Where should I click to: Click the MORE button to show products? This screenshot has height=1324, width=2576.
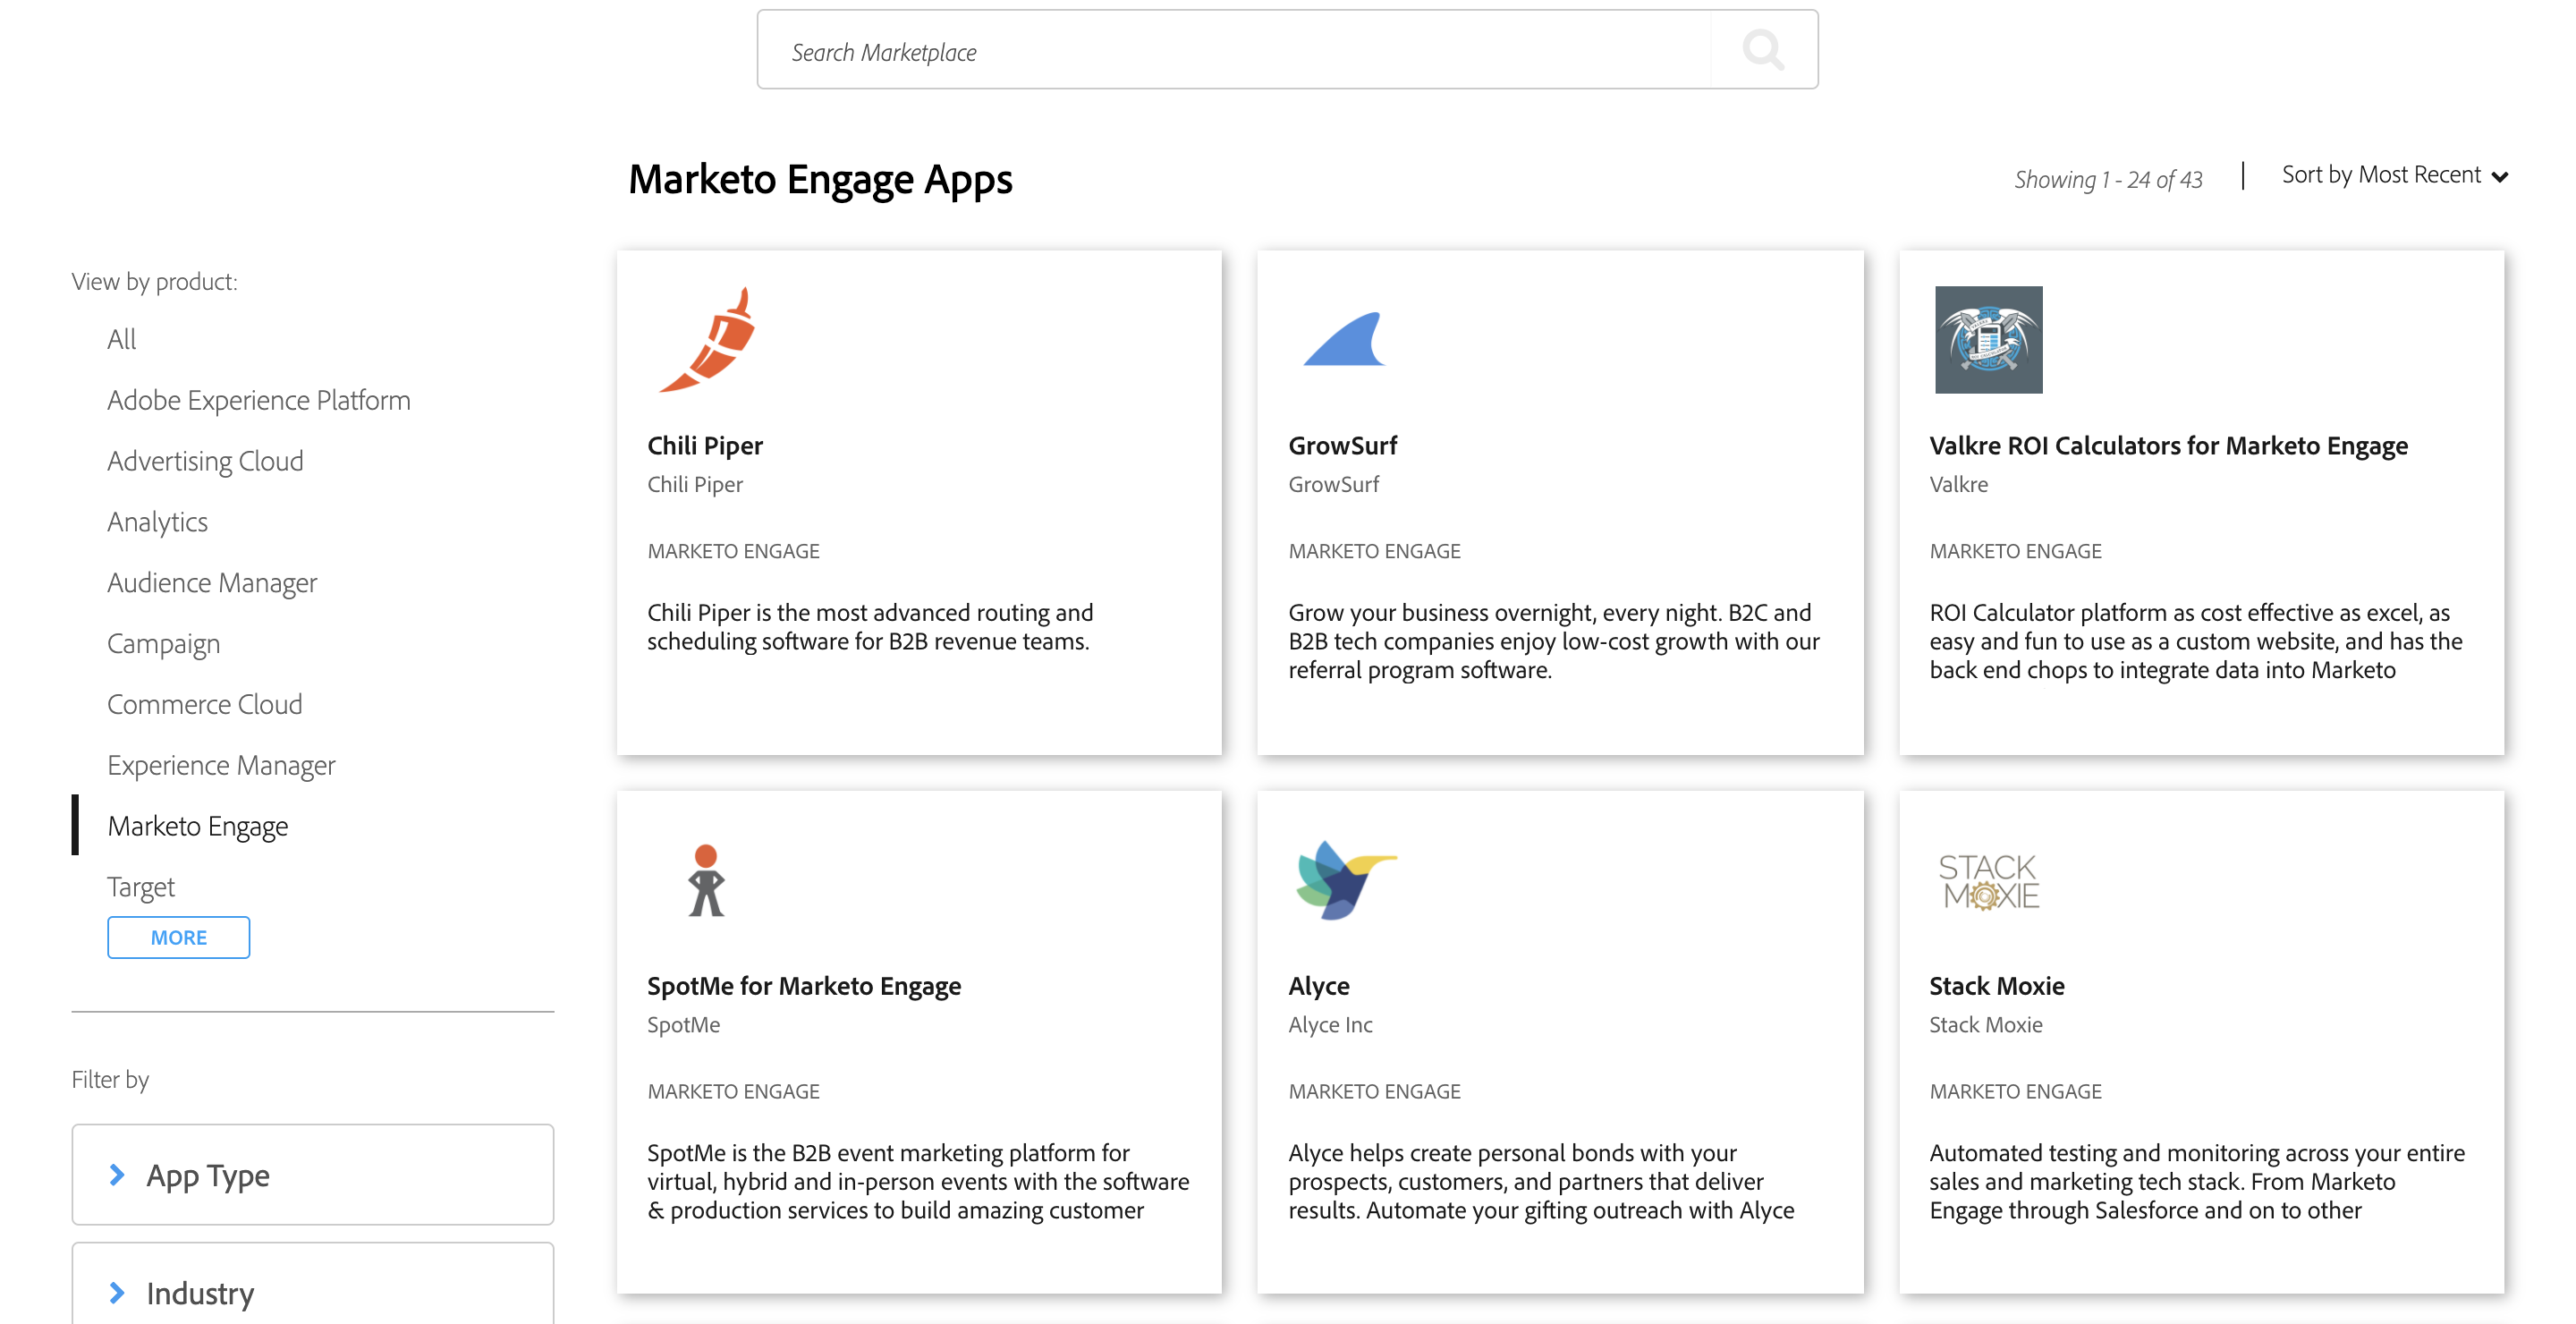(x=178, y=937)
